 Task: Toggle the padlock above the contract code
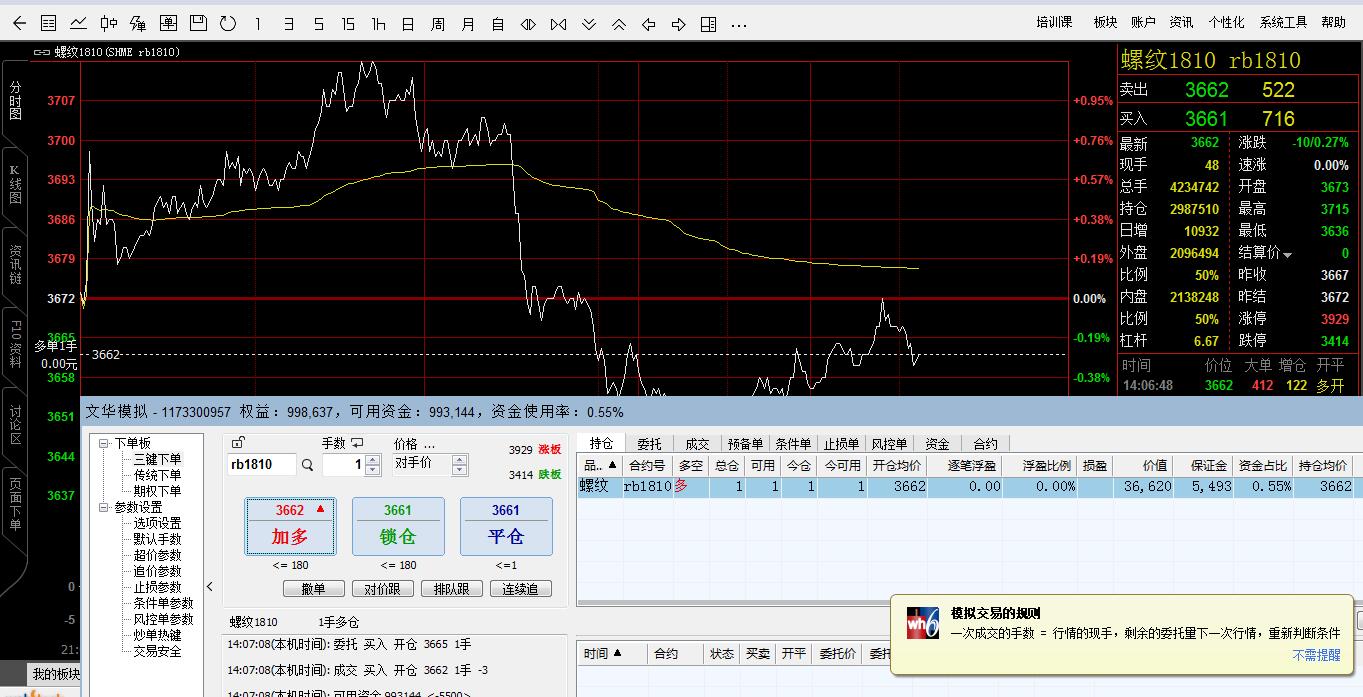[237, 443]
